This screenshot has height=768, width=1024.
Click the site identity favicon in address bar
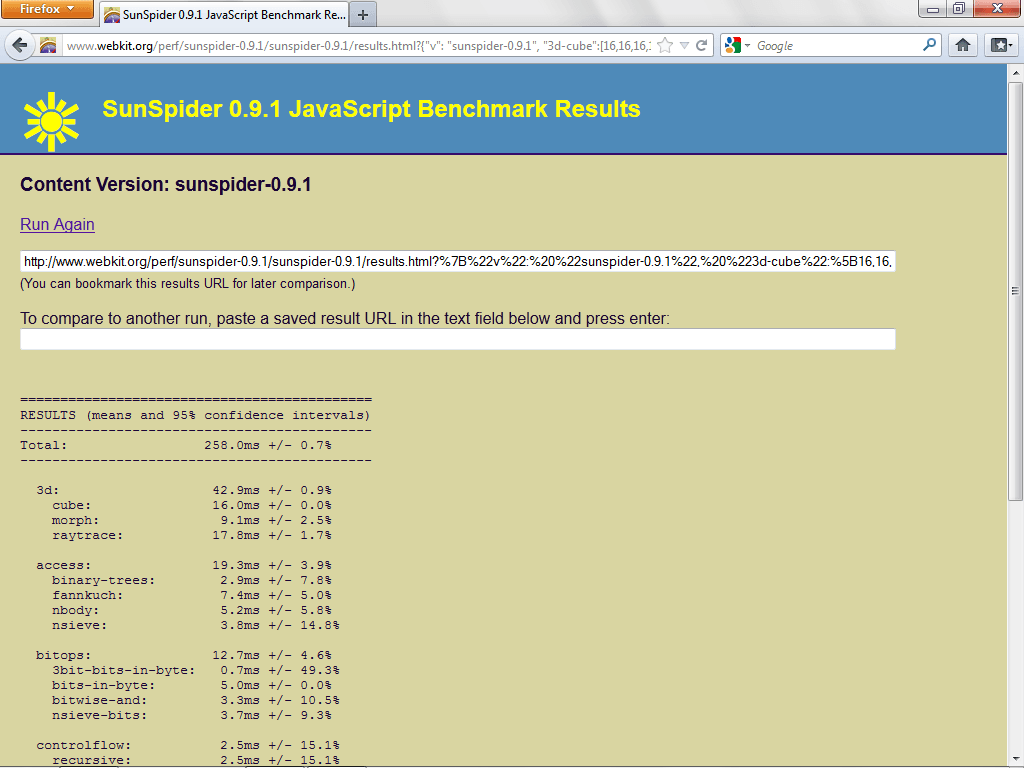tap(48, 46)
